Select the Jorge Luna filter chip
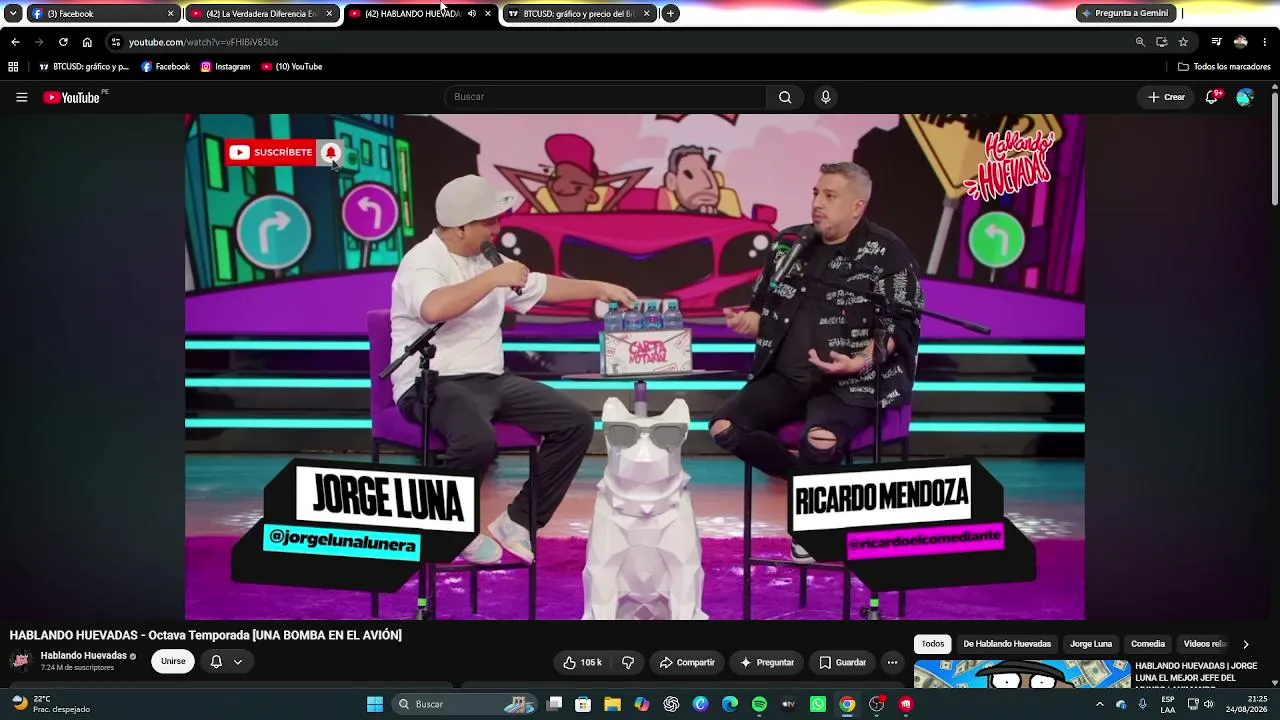The height and width of the screenshot is (720, 1280). (x=1091, y=645)
